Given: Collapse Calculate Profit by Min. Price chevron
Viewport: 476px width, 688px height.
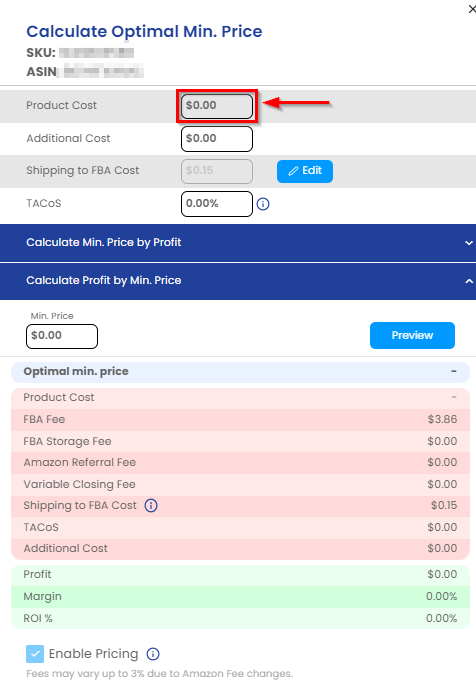Looking at the screenshot, I should 469,281.
